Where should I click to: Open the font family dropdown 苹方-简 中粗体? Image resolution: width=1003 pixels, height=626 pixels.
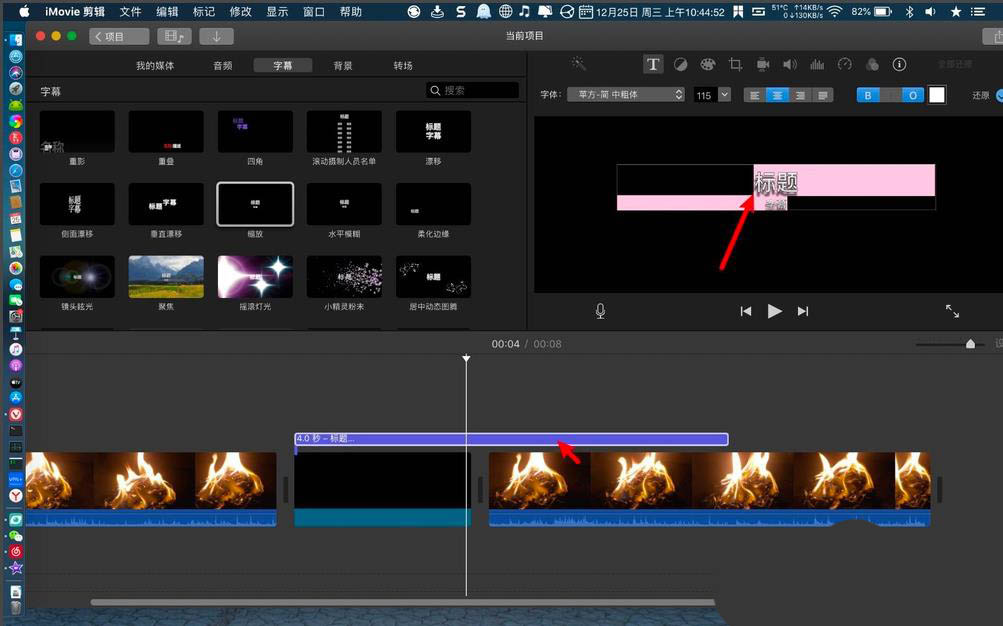pos(626,95)
